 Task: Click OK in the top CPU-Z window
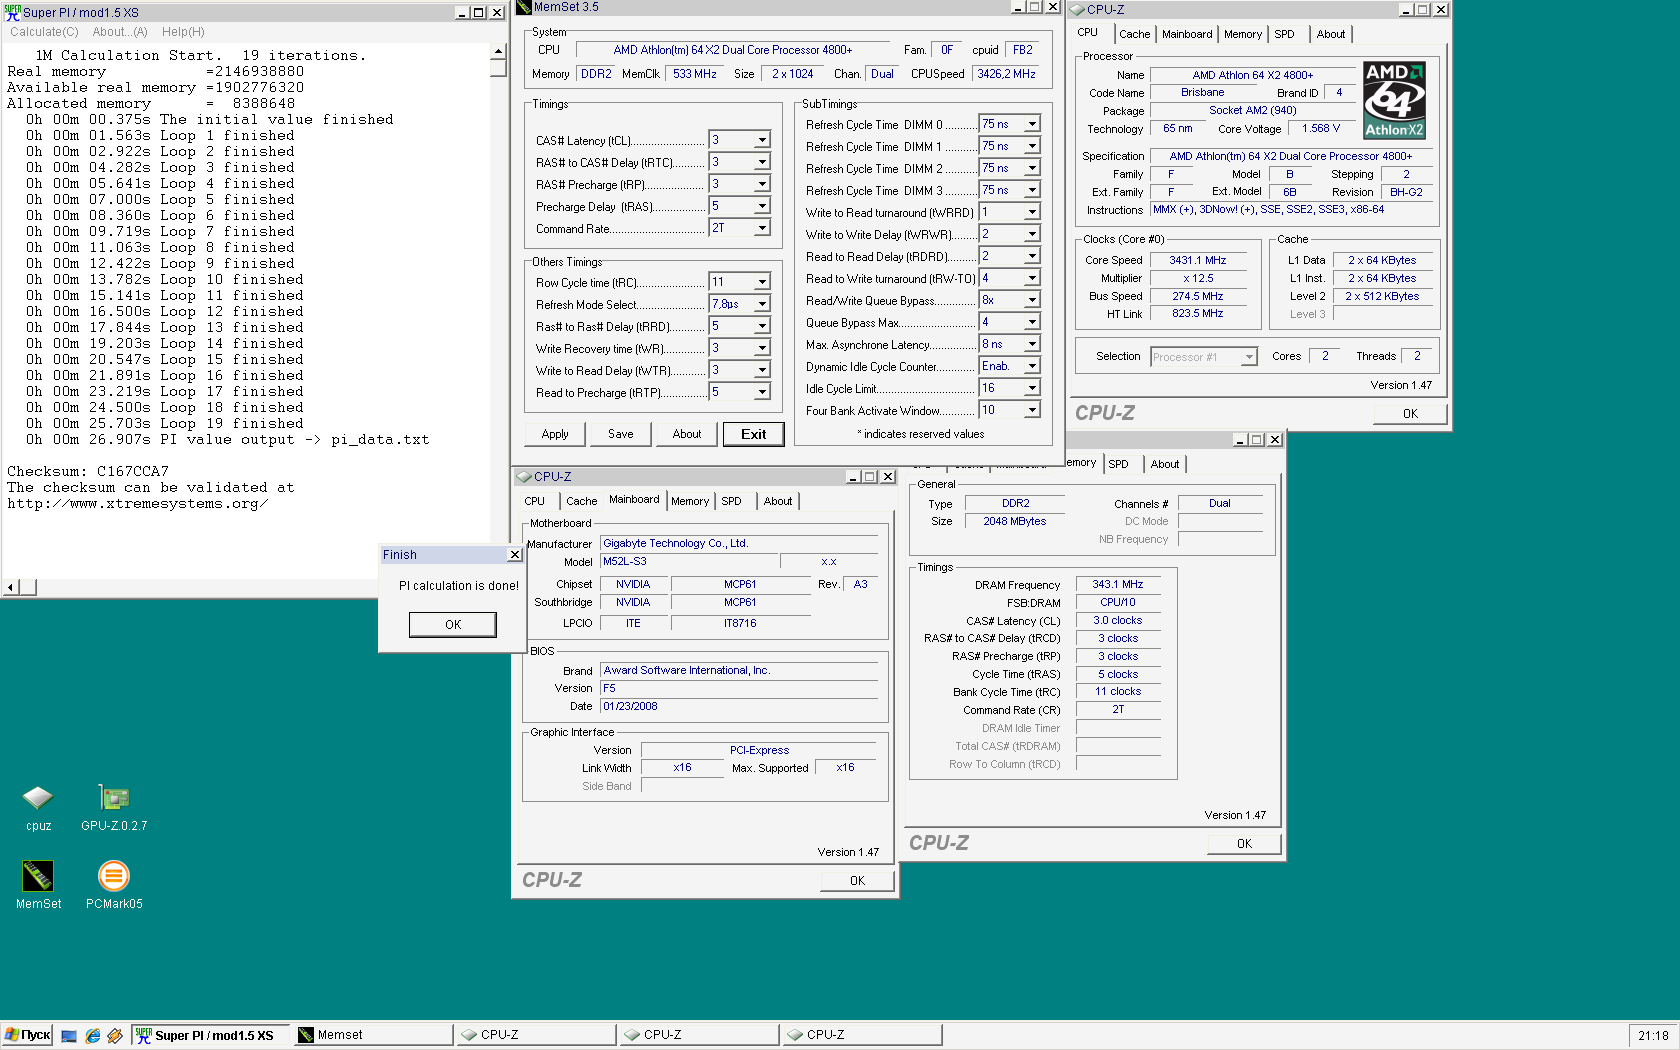click(x=1410, y=413)
